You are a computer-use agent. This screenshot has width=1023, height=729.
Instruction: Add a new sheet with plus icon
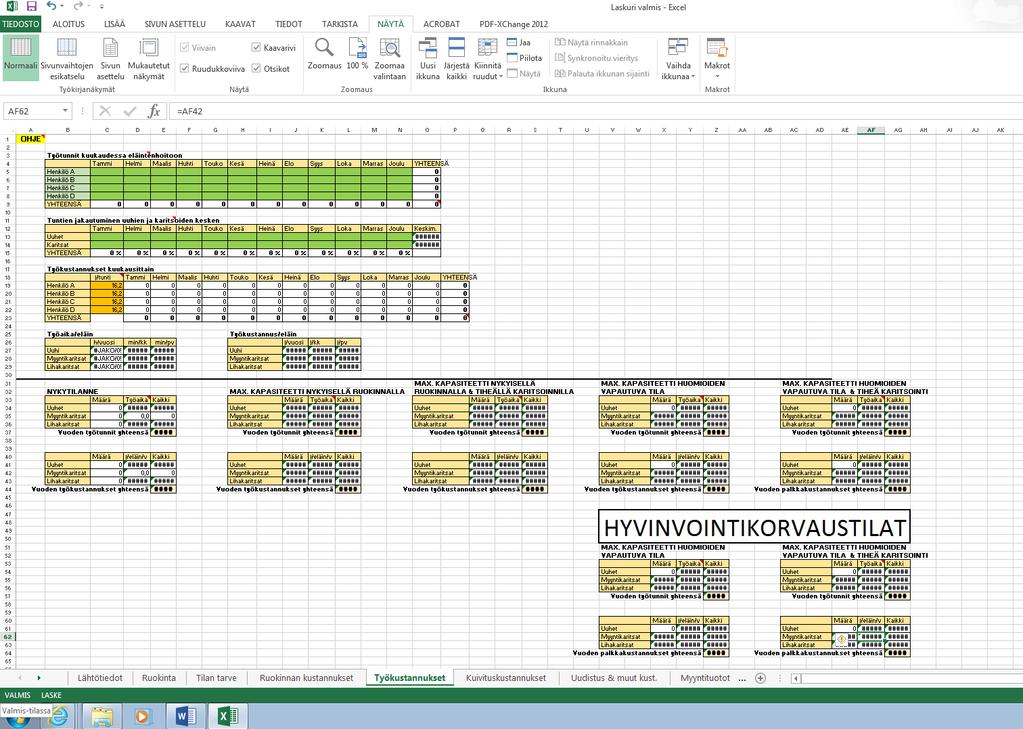click(760, 678)
